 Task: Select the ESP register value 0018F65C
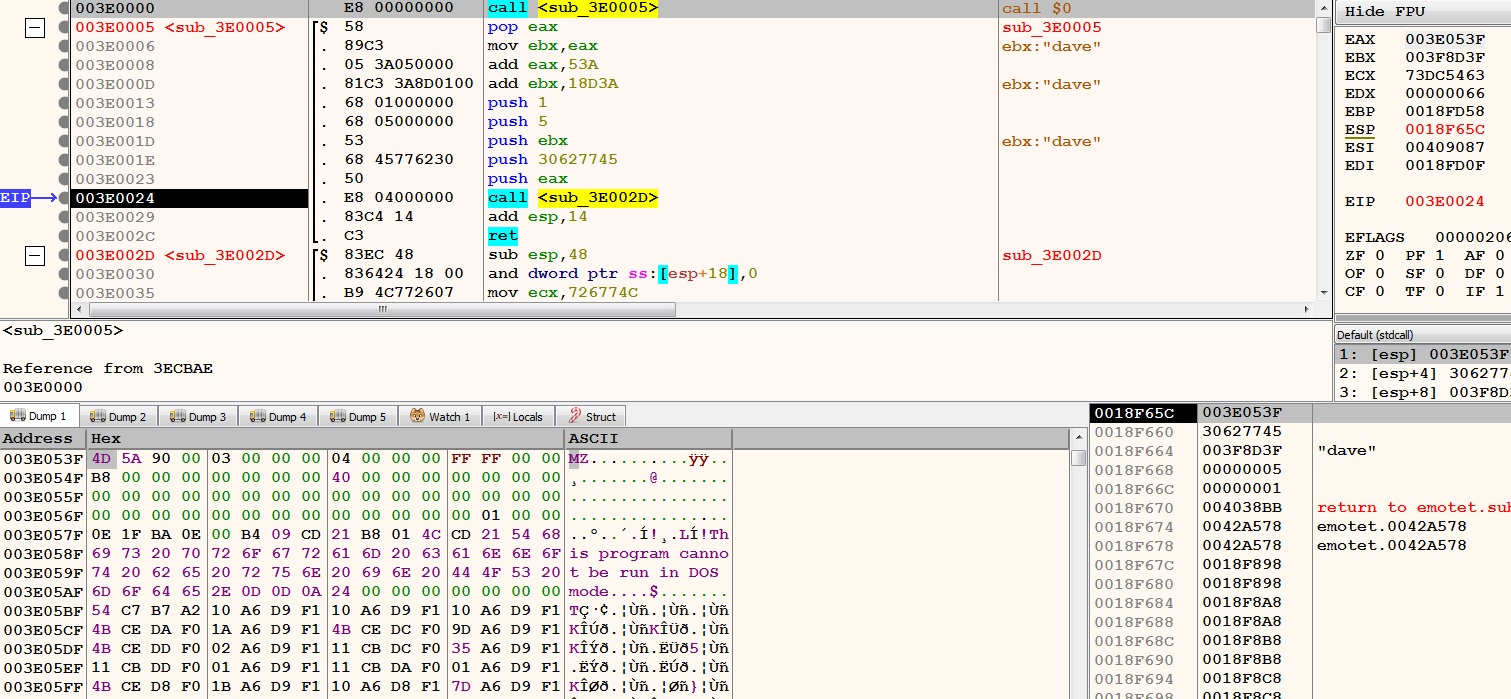pyautogui.click(x=1445, y=129)
